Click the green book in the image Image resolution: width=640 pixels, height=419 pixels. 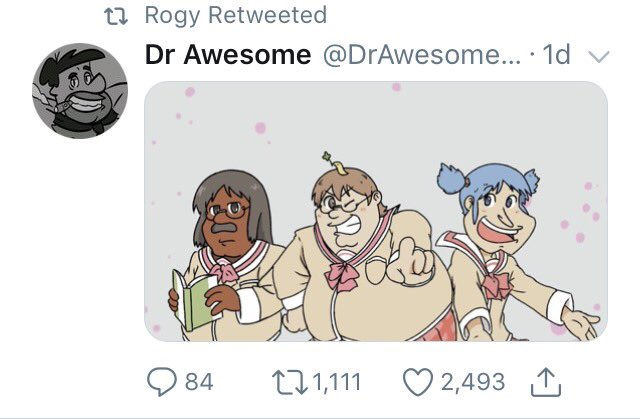pos(192,298)
